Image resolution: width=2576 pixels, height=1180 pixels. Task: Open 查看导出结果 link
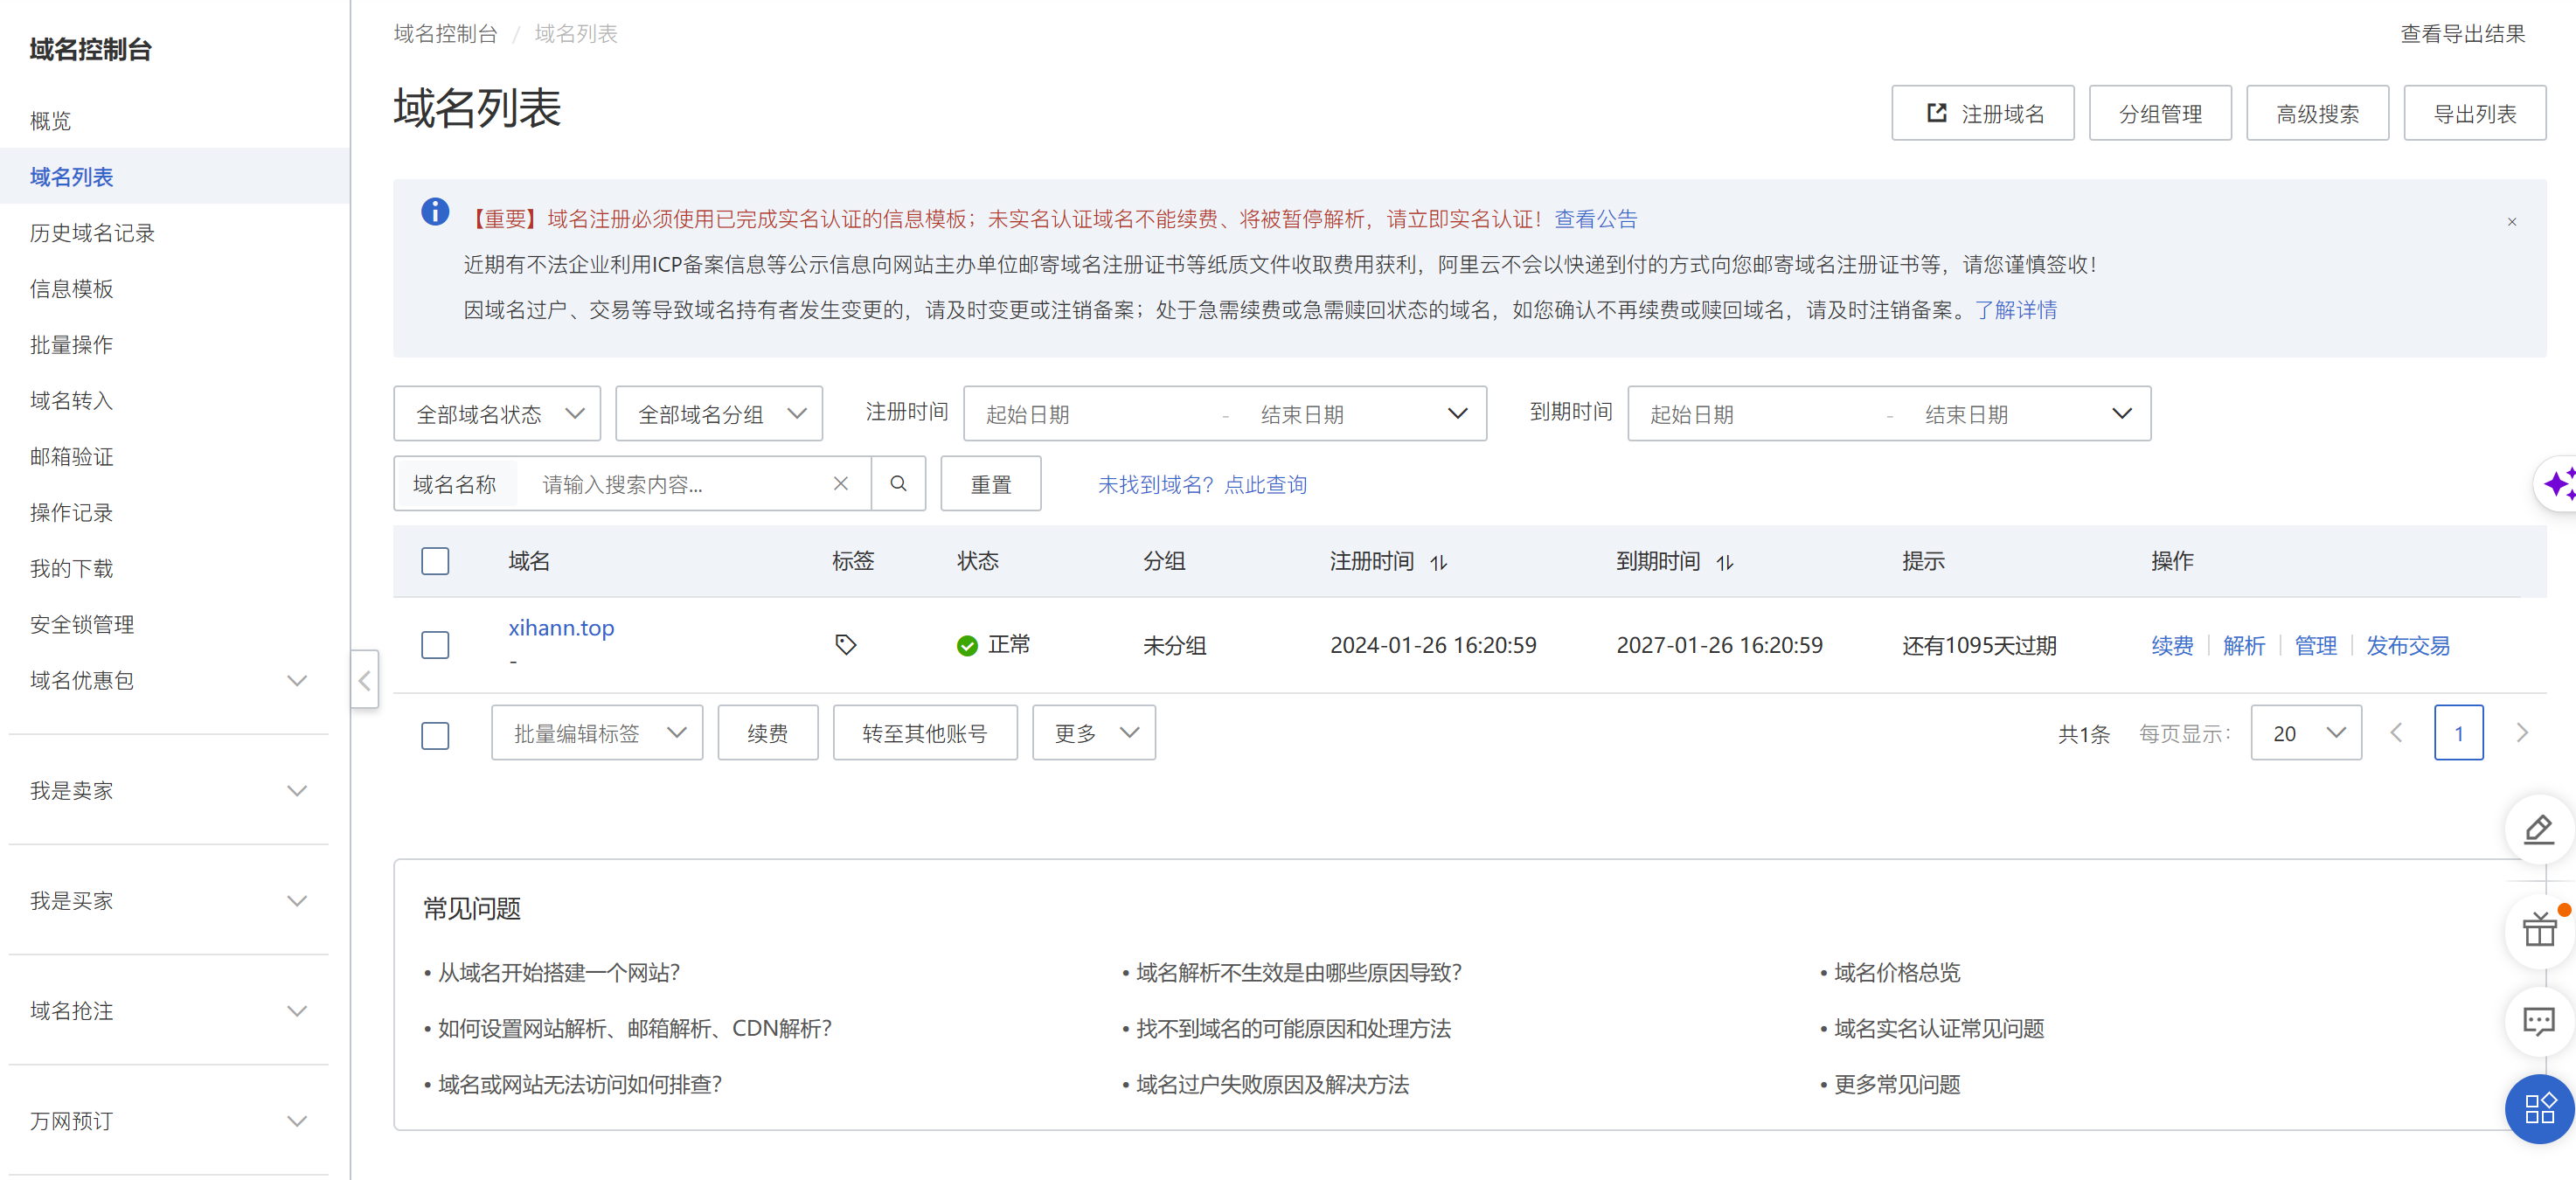pyautogui.click(x=2463, y=34)
